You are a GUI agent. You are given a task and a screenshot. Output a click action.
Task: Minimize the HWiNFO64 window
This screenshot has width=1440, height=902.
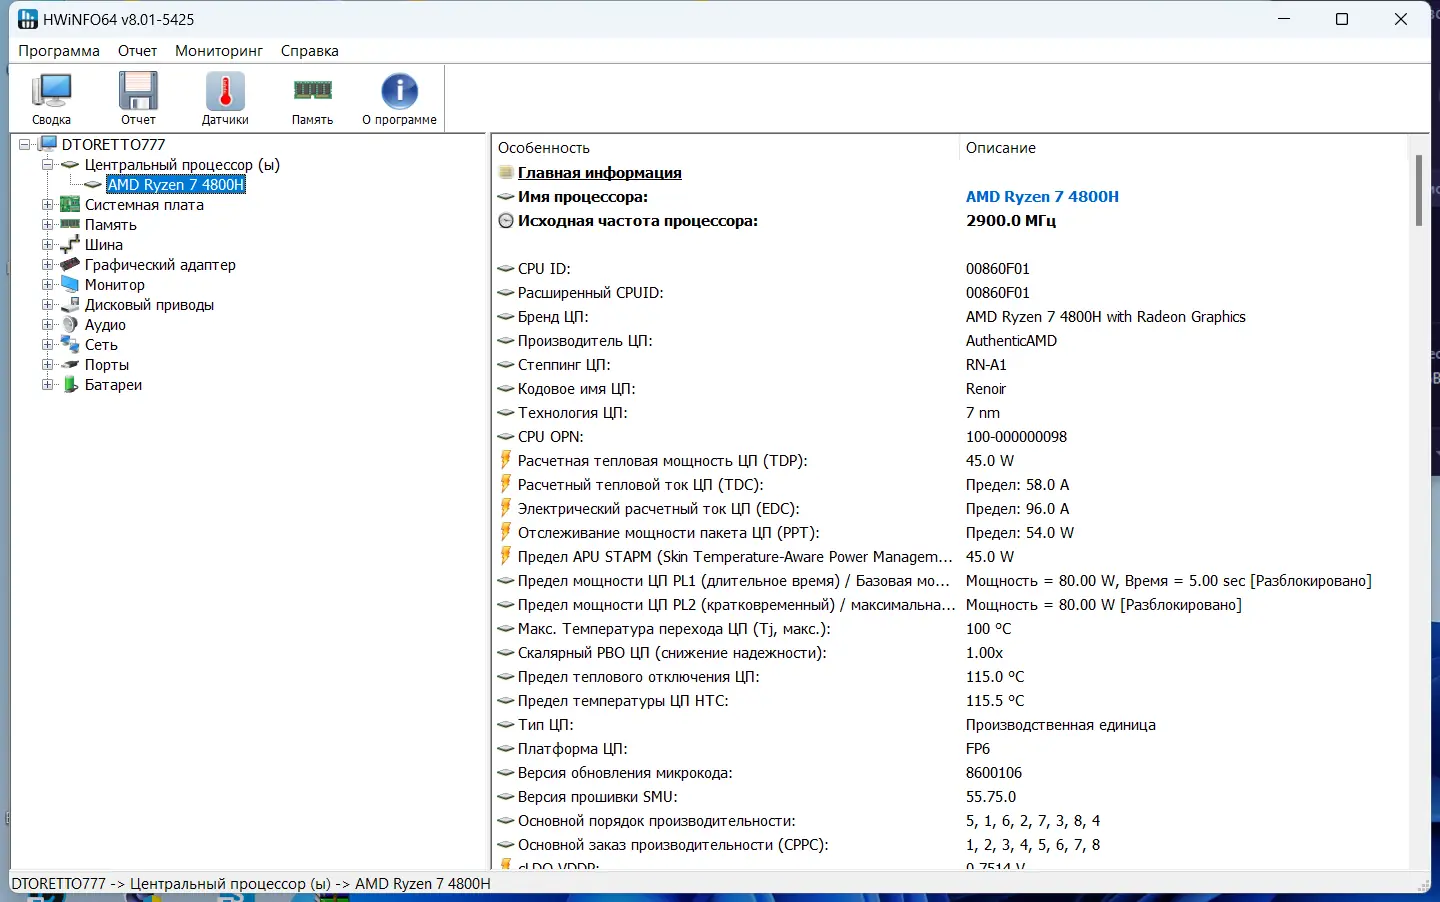click(x=1285, y=19)
